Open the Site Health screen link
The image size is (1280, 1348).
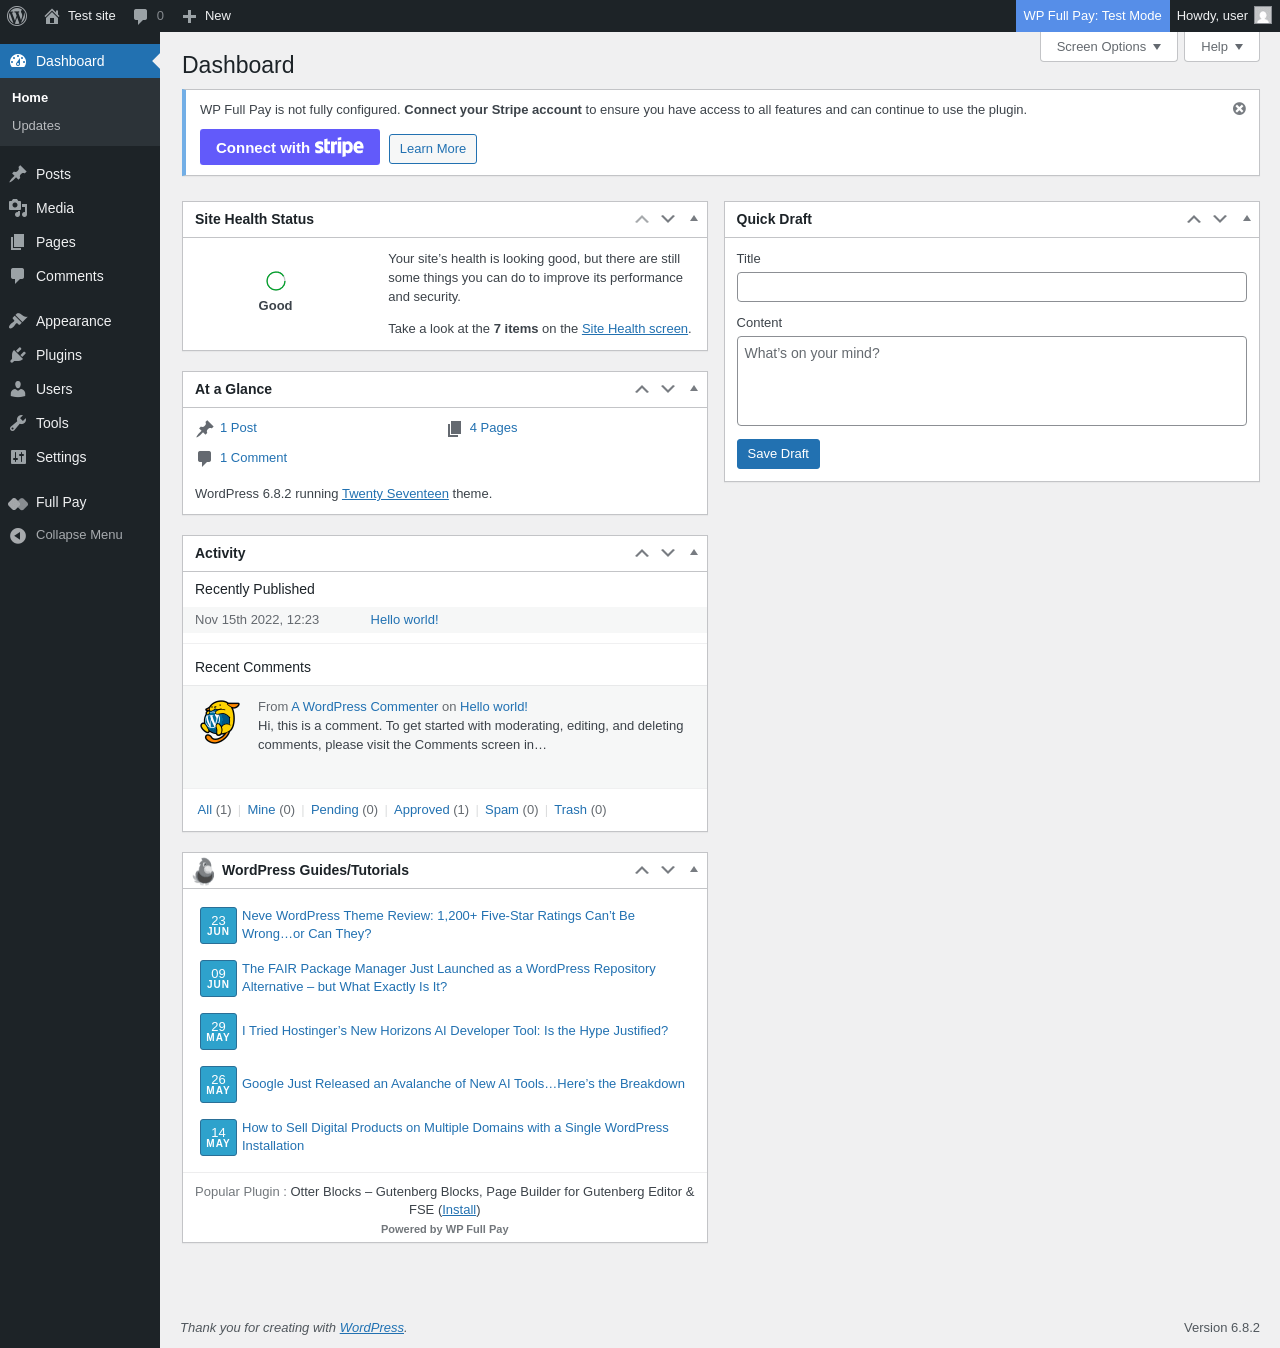pos(635,329)
